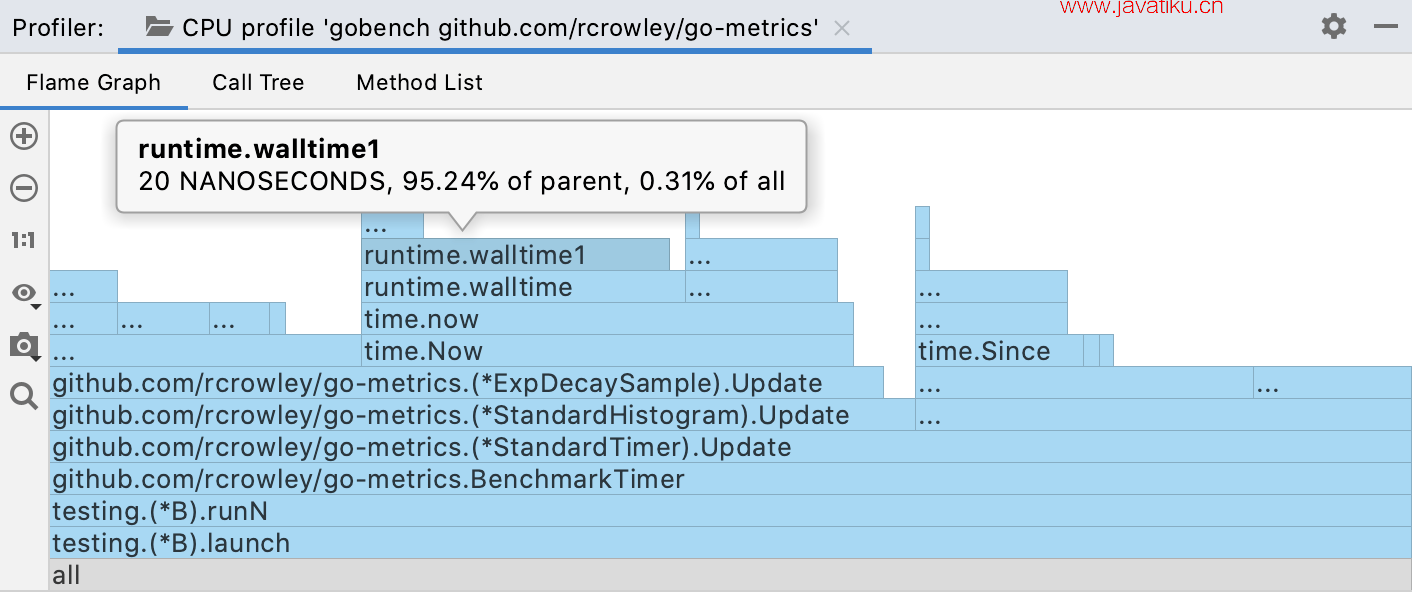This screenshot has height=592, width=1412.
Task: Open profiler settings gear
Action: 1334,26
